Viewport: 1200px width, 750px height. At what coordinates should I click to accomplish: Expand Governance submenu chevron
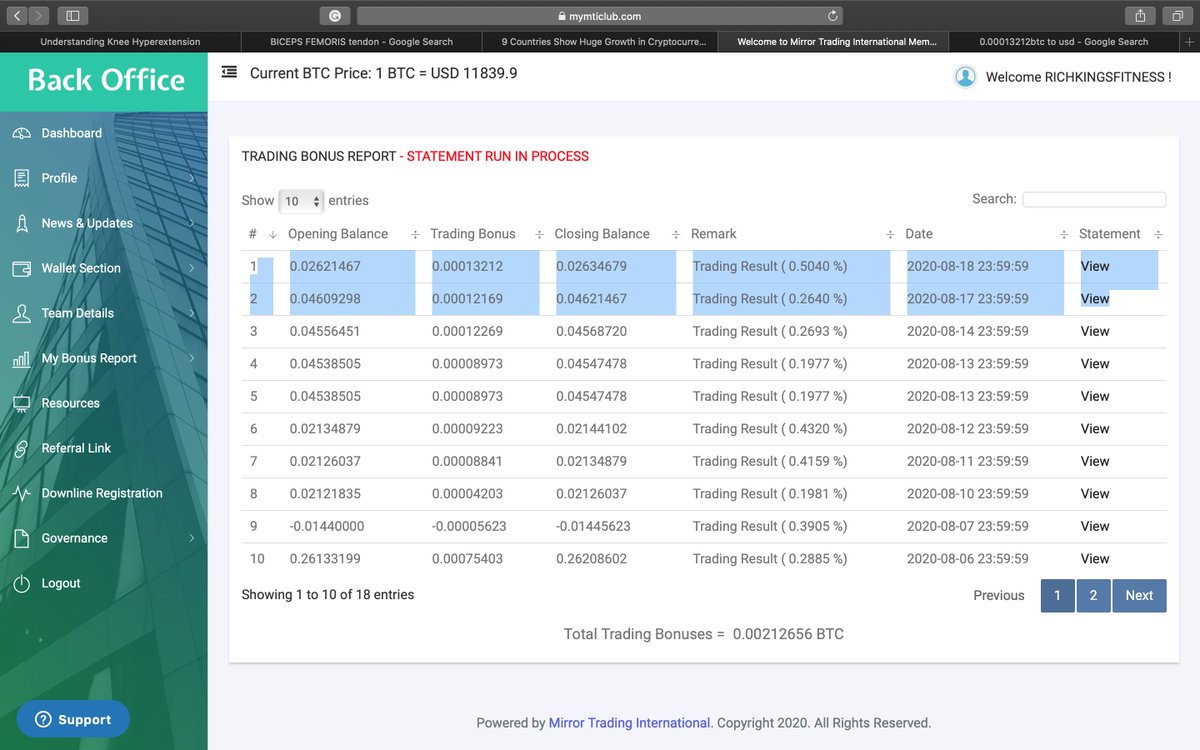191,538
